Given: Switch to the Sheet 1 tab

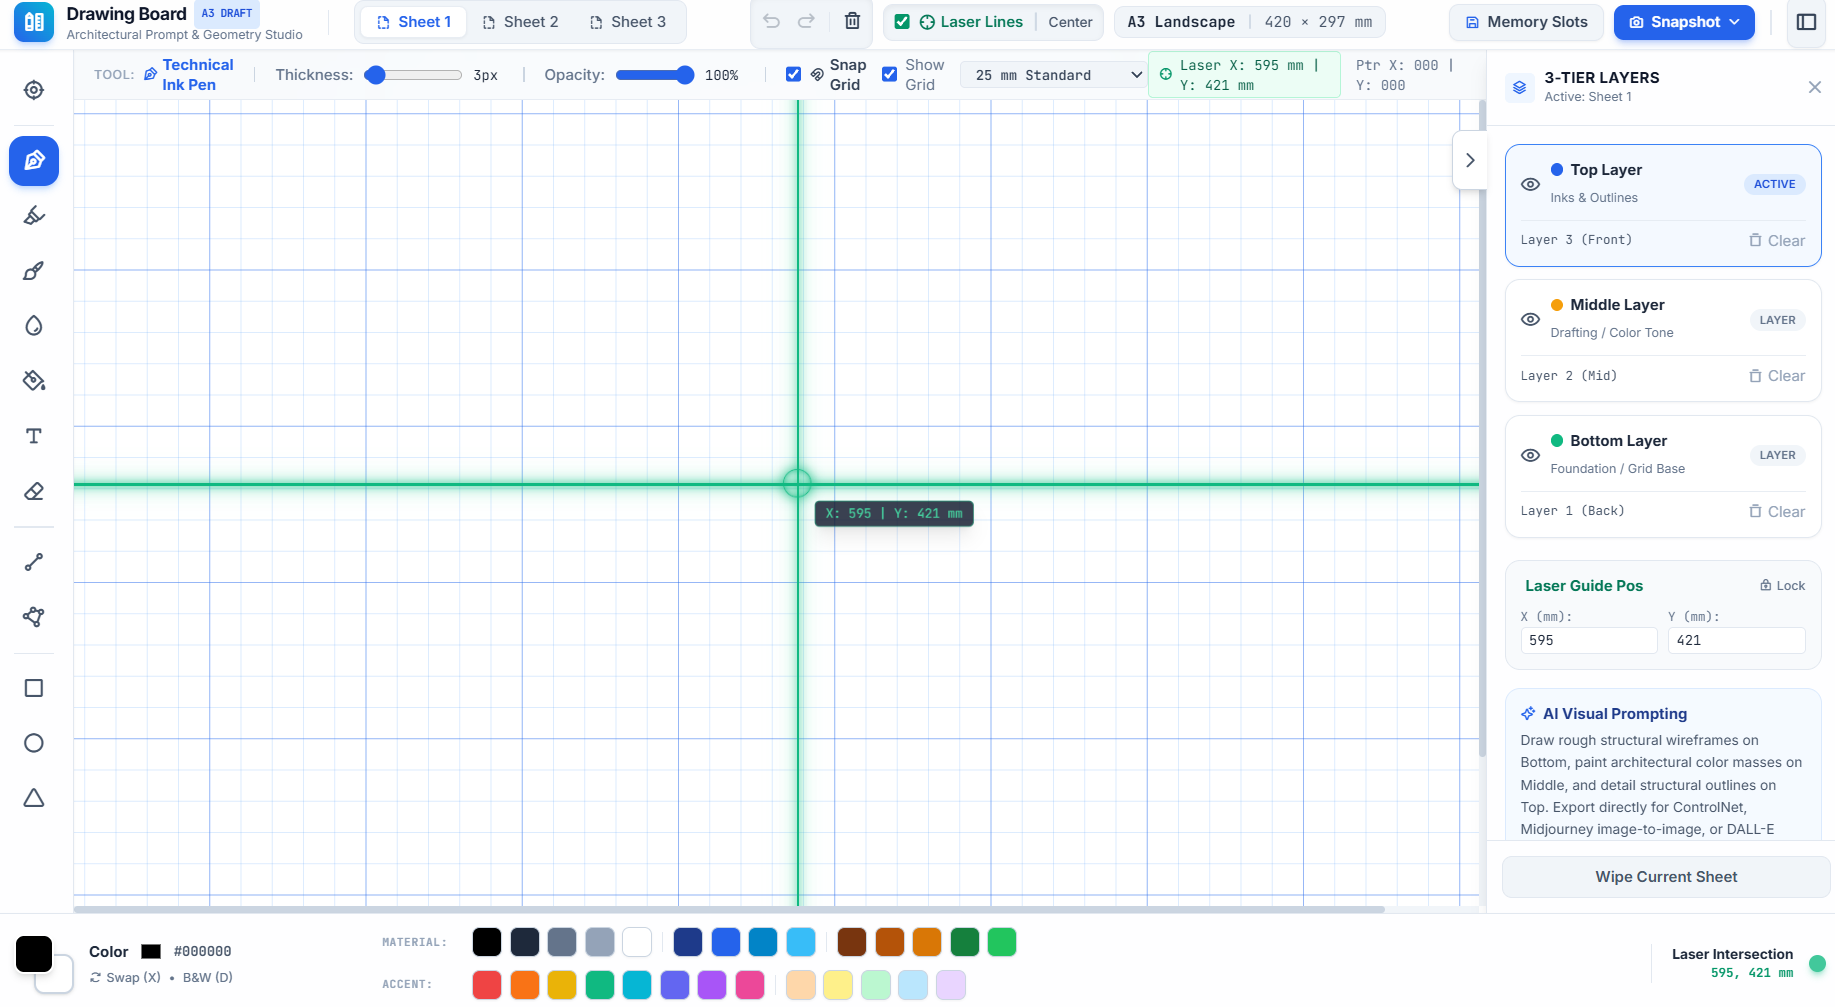Looking at the screenshot, I should tap(414, 22).
